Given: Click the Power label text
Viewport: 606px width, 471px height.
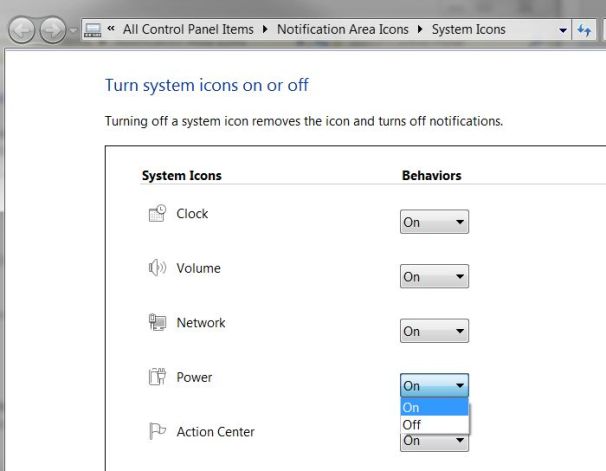Looking at the screenshot, I should pos(194,377).
